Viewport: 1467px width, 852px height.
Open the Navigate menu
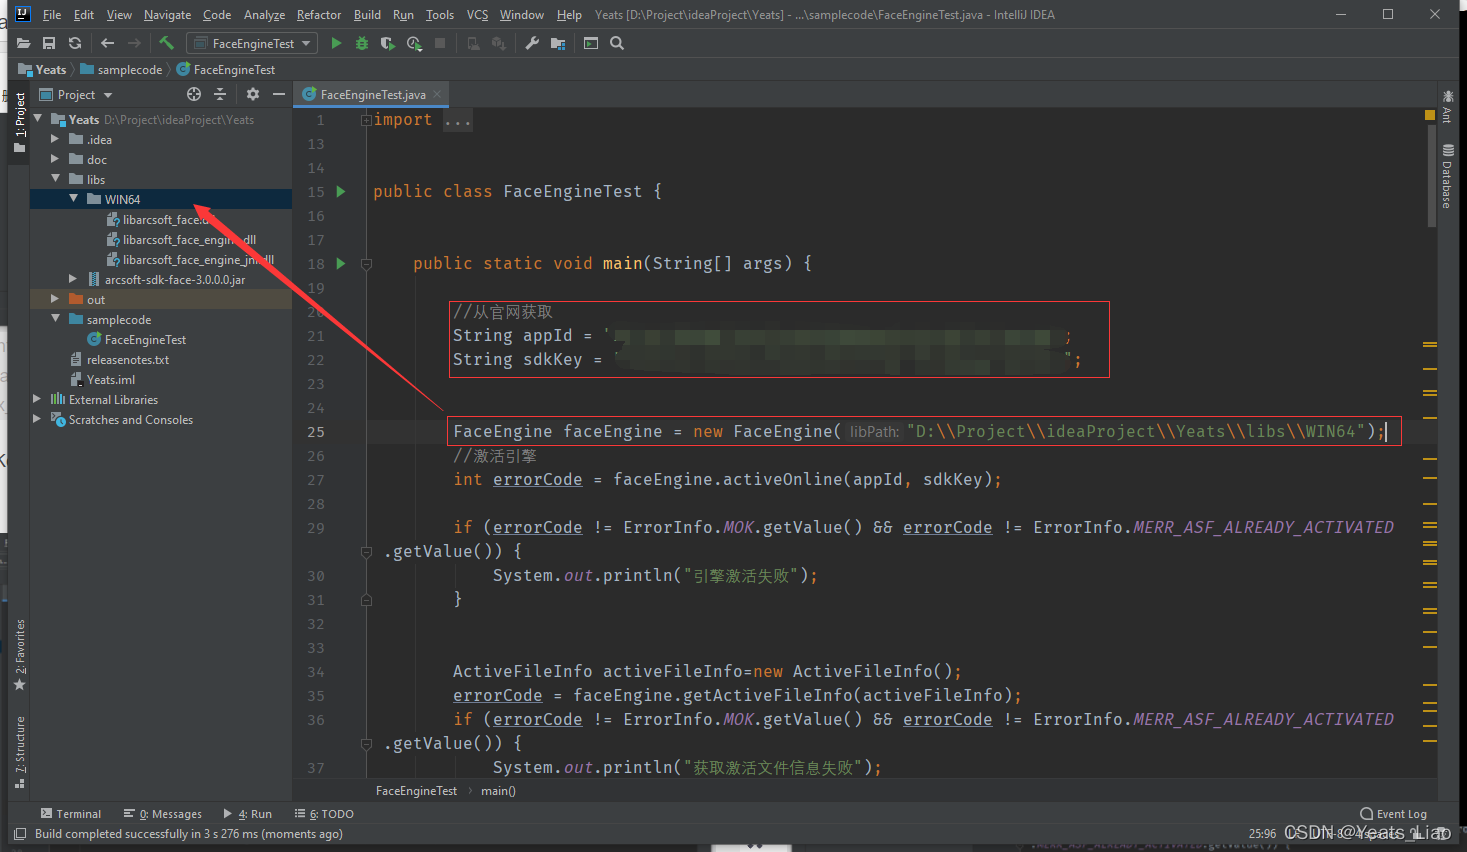click(x=167, y=15)
